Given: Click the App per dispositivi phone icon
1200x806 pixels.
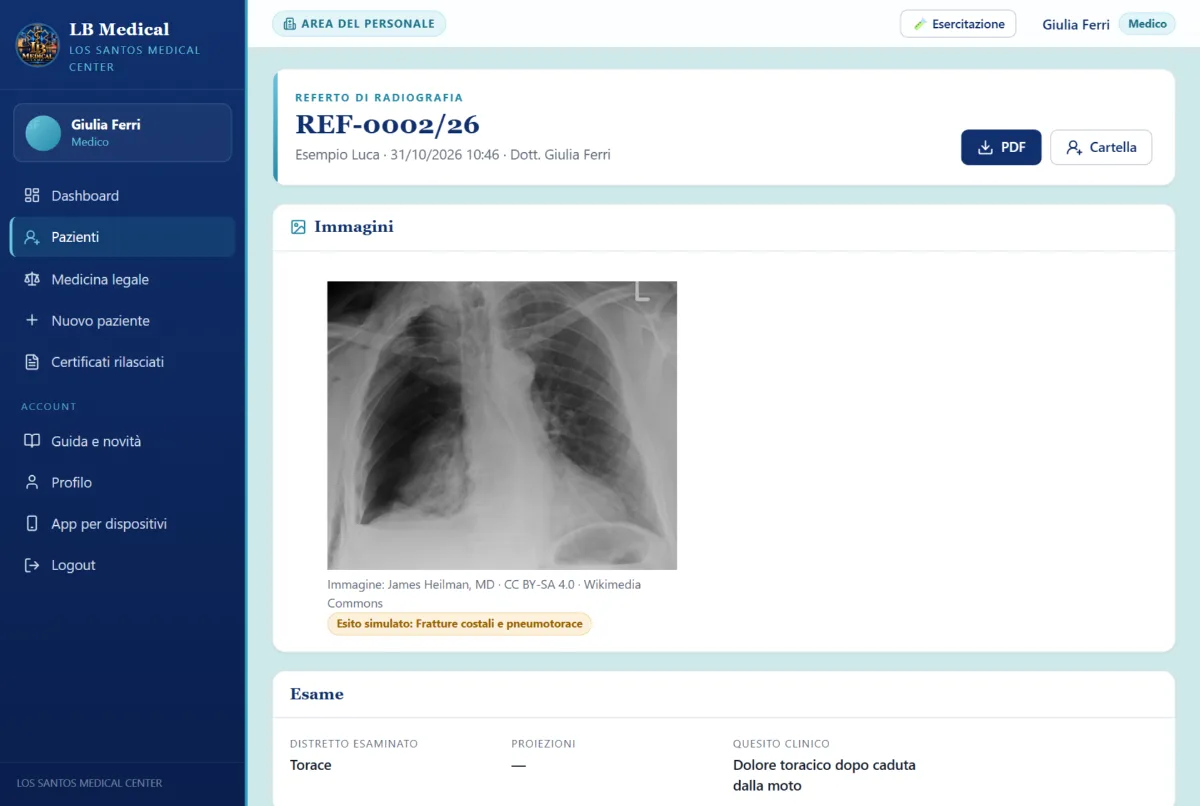Looking at the screenshot, I should (32, 524).
